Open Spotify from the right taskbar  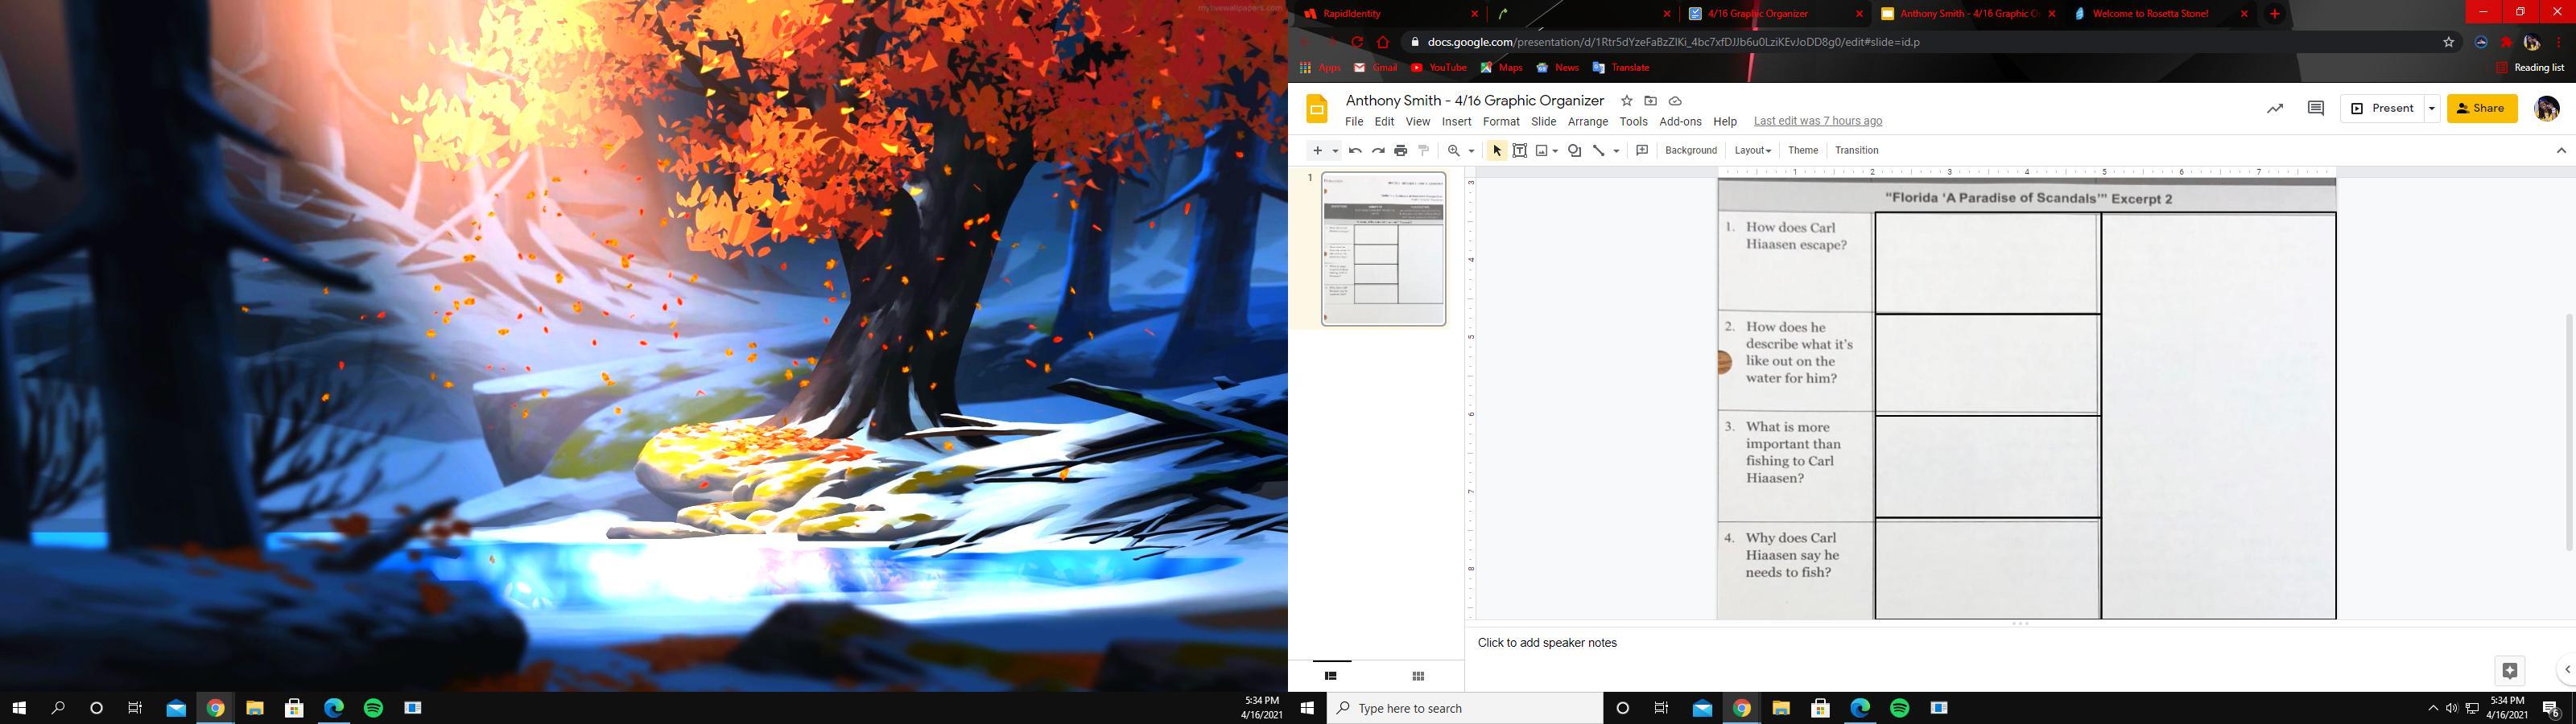[1900, 708]
